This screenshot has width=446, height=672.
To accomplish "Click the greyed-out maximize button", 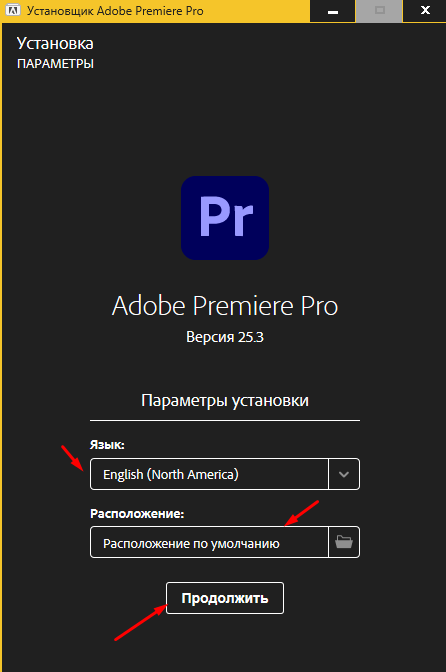I will point(379,11).
